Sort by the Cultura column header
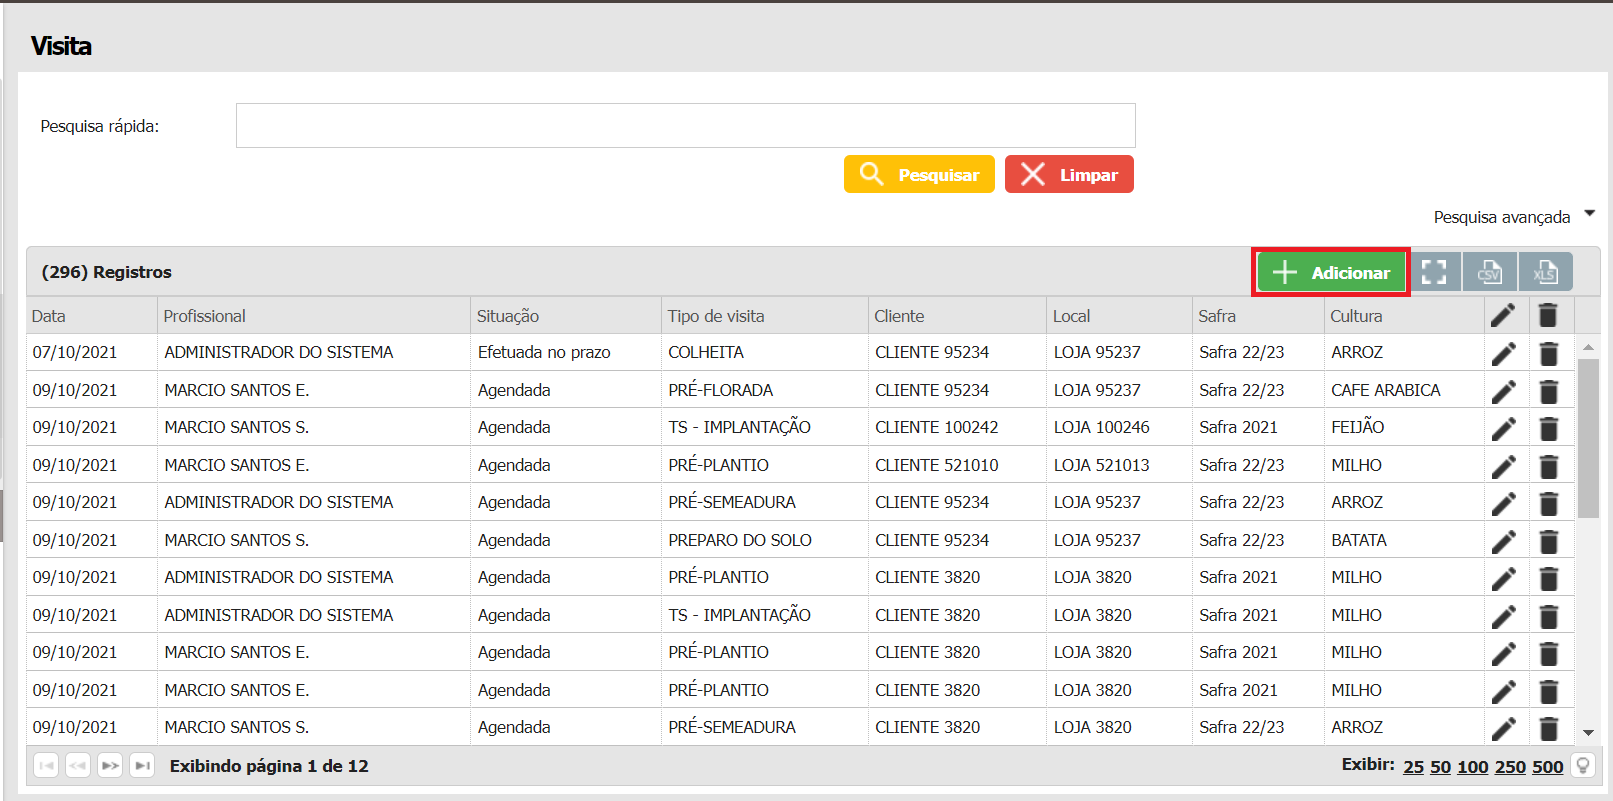The height and width of the screenshot is (801, 1613). pos(1404,316)
